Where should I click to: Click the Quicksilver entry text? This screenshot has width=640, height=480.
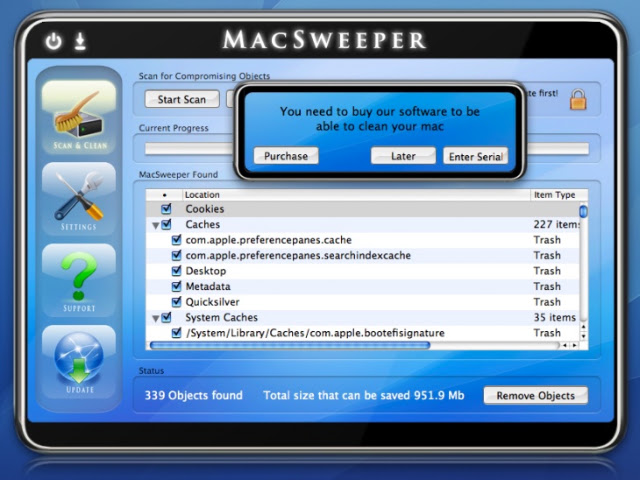pos(212,302)
